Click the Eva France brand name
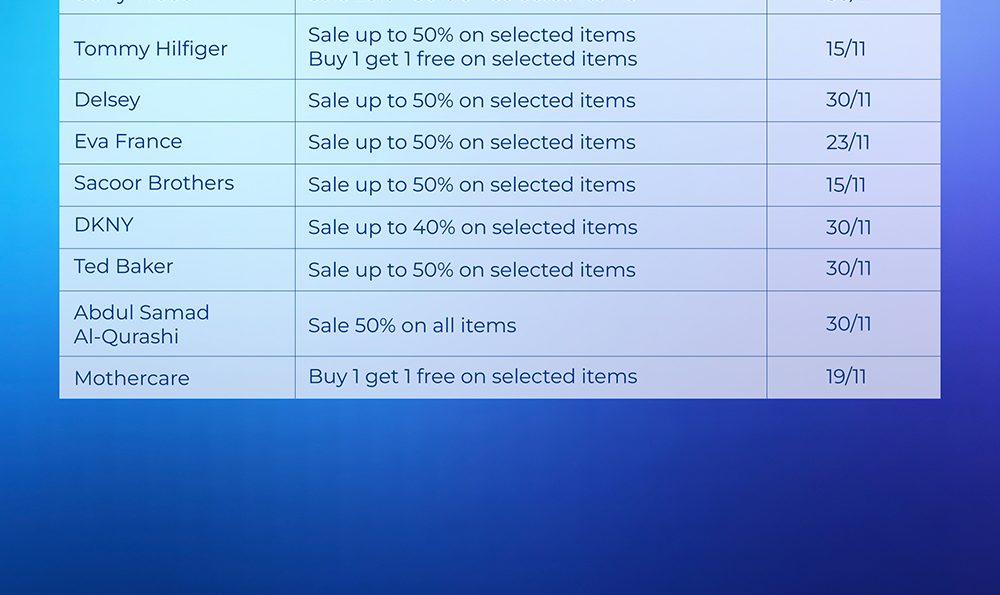The width and height of the screenshot is (1000, 595). [x=128, y=142]
